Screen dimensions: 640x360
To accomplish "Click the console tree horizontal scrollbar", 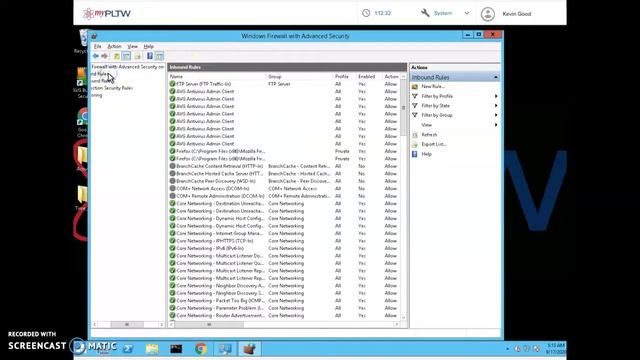I will [128, 324].
